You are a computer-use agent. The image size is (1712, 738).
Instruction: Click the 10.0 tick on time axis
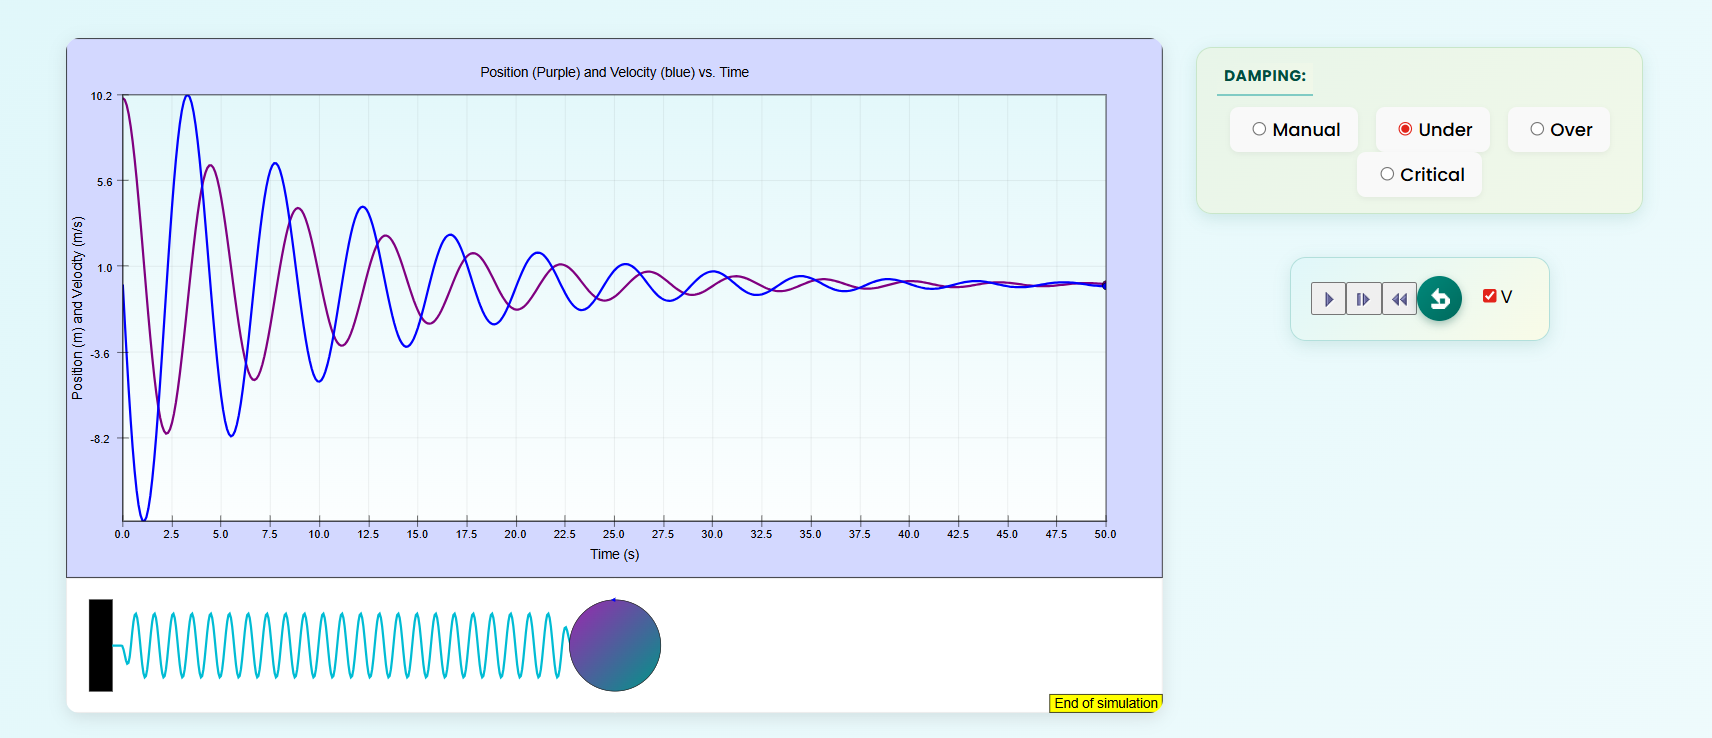pos(319,534)
